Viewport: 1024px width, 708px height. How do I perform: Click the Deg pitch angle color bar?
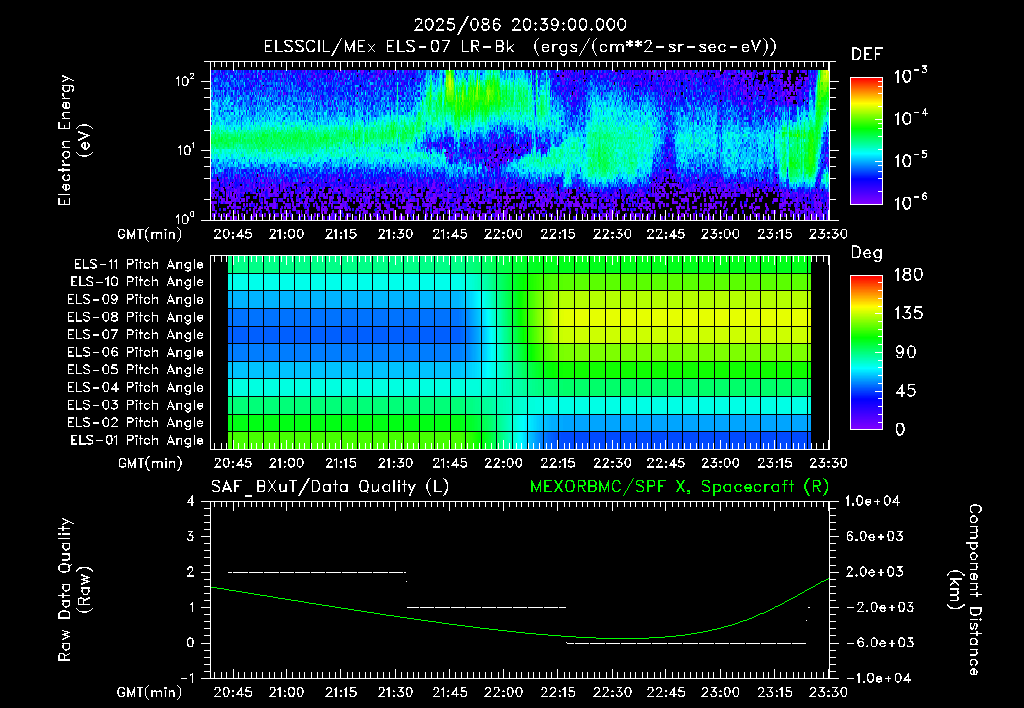pyautogui.click(x=866, y=352)
